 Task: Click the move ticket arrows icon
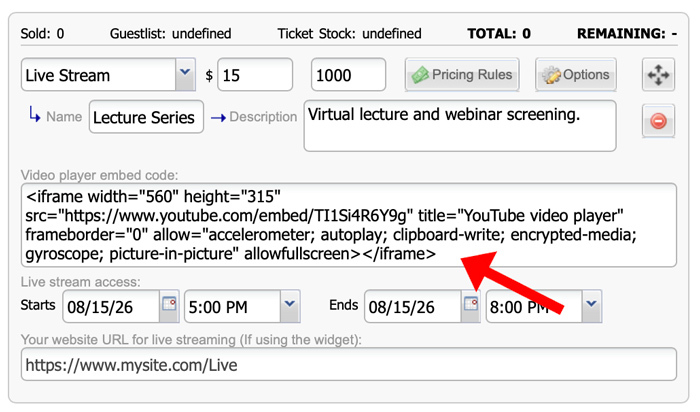[x=658, y=75]
